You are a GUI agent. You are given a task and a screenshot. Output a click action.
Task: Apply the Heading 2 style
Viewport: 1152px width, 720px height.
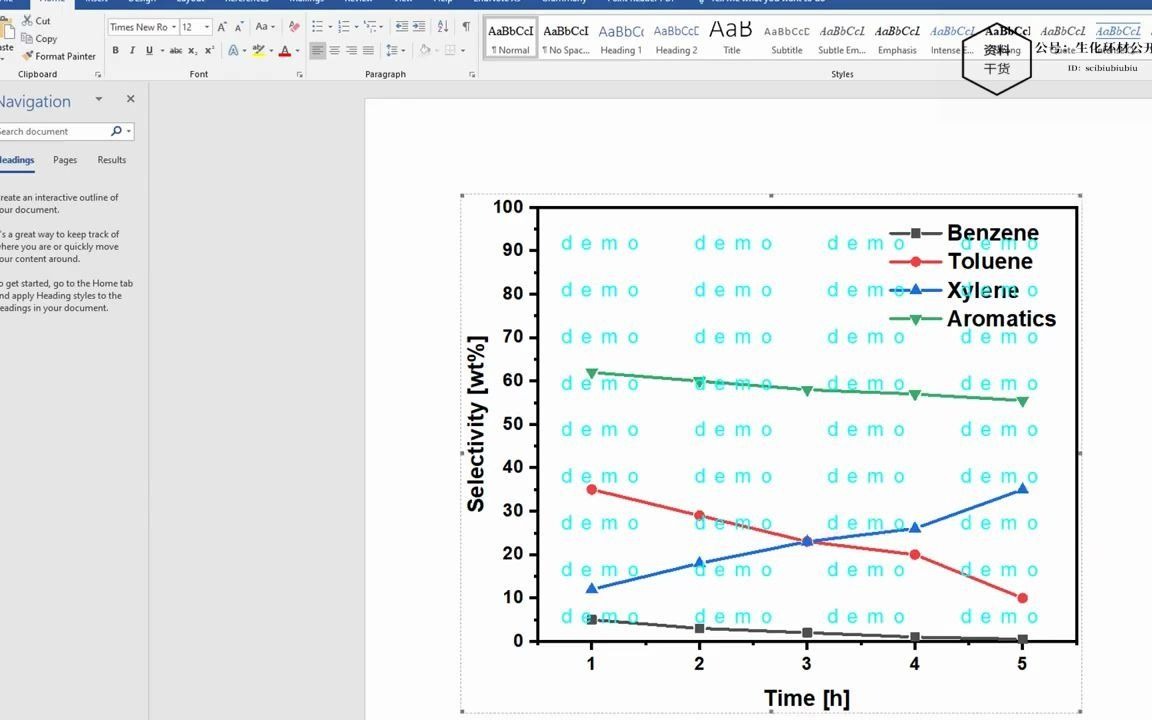click(x=676, y=37)
